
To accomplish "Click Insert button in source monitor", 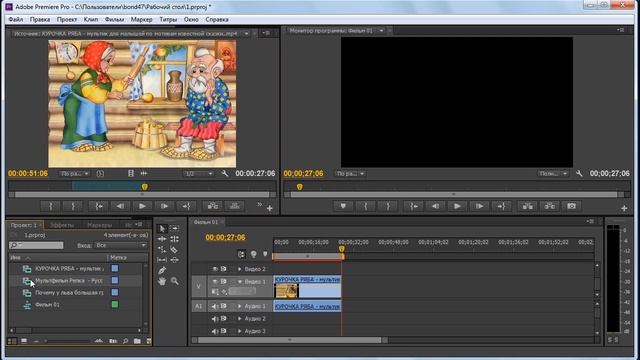I will (x=213, y=206).
